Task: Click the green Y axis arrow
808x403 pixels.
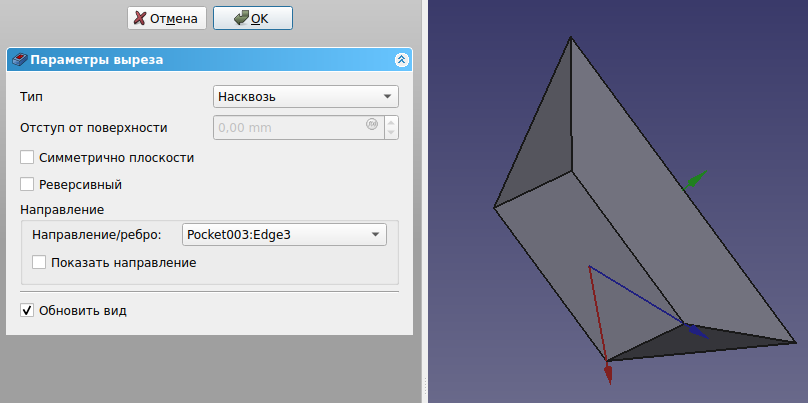Action: click(x=695, y=180)
